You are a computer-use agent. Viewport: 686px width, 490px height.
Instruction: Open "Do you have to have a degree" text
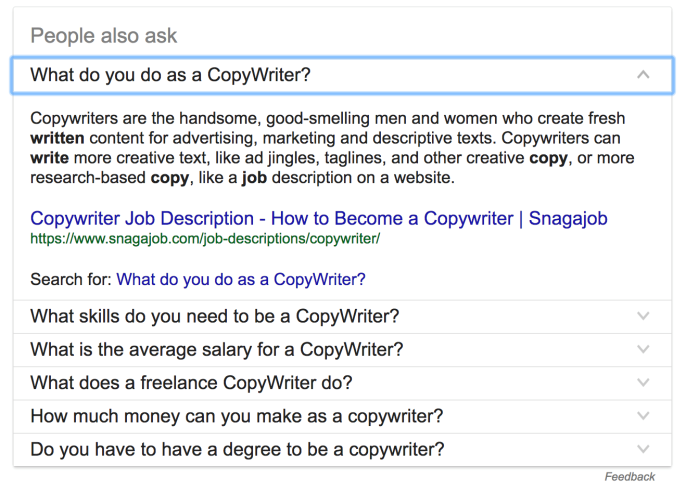click(x=237, y=449)
